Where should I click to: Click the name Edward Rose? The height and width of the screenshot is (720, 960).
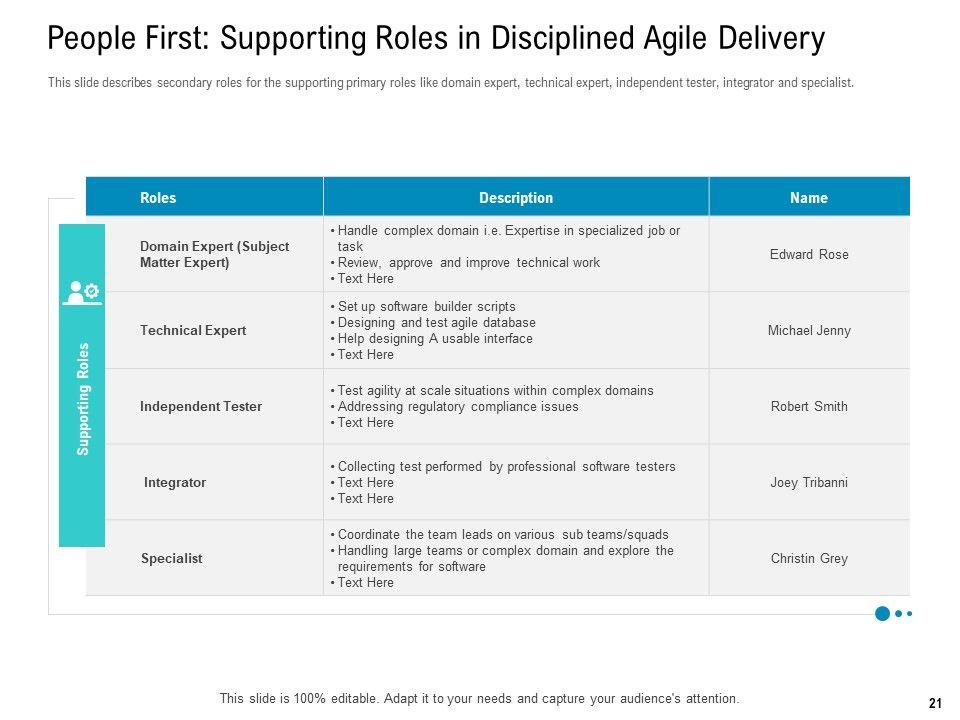tap(809, 255)
